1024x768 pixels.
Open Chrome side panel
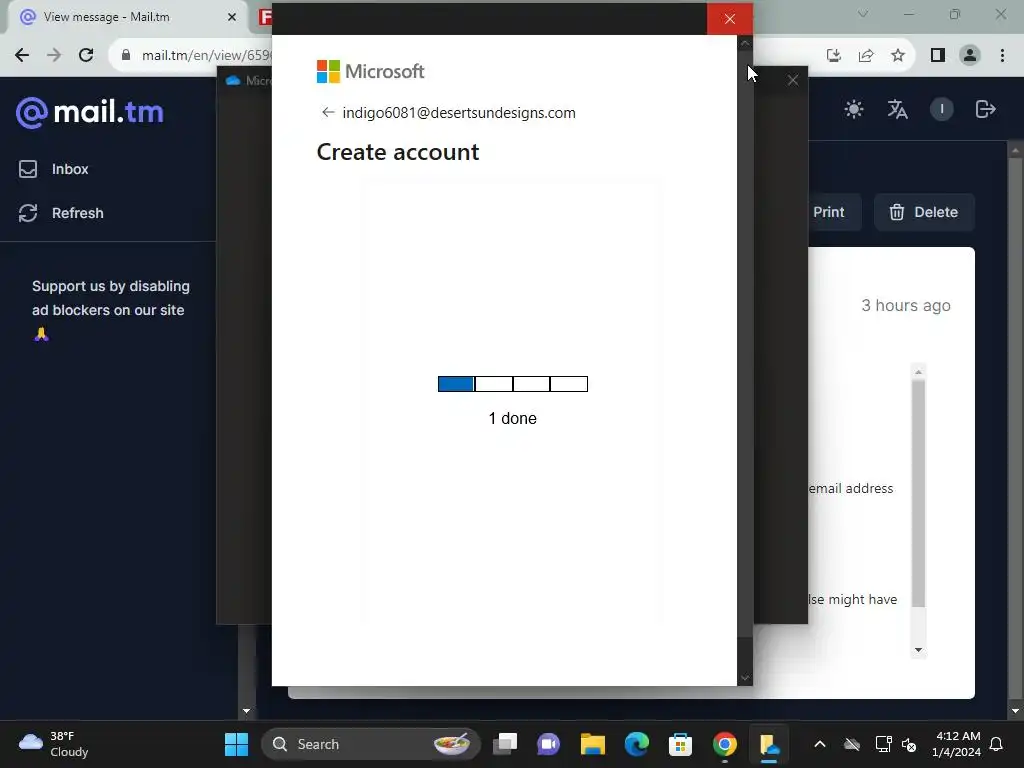[938, 56]
